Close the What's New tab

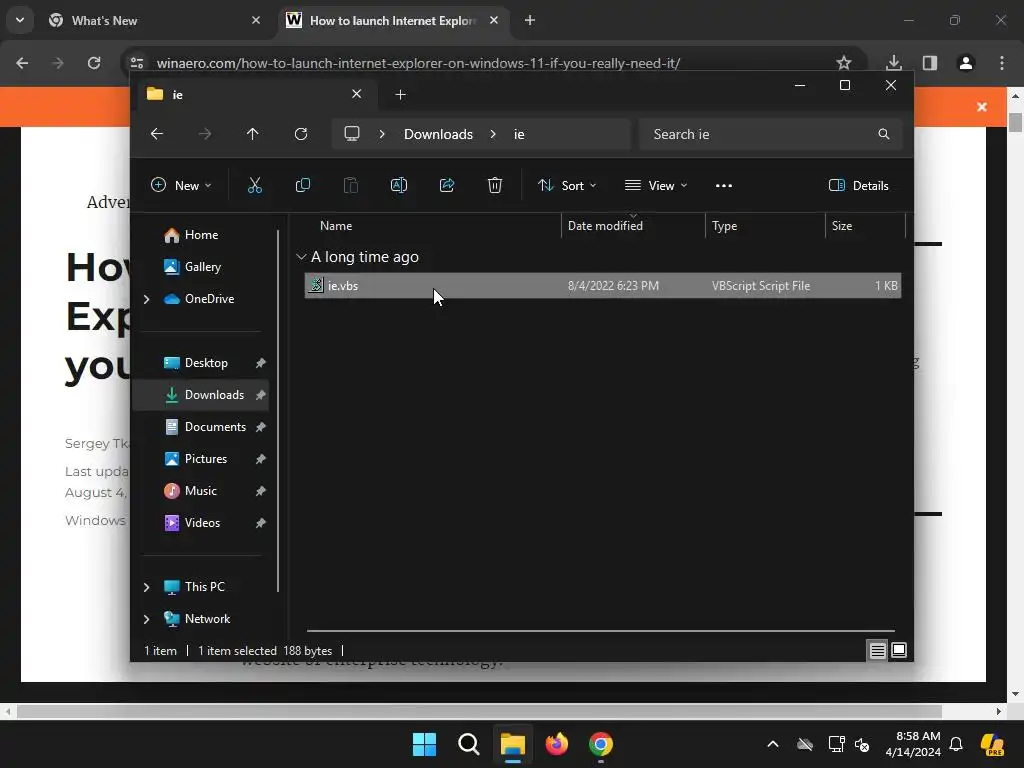pos(256,20)
